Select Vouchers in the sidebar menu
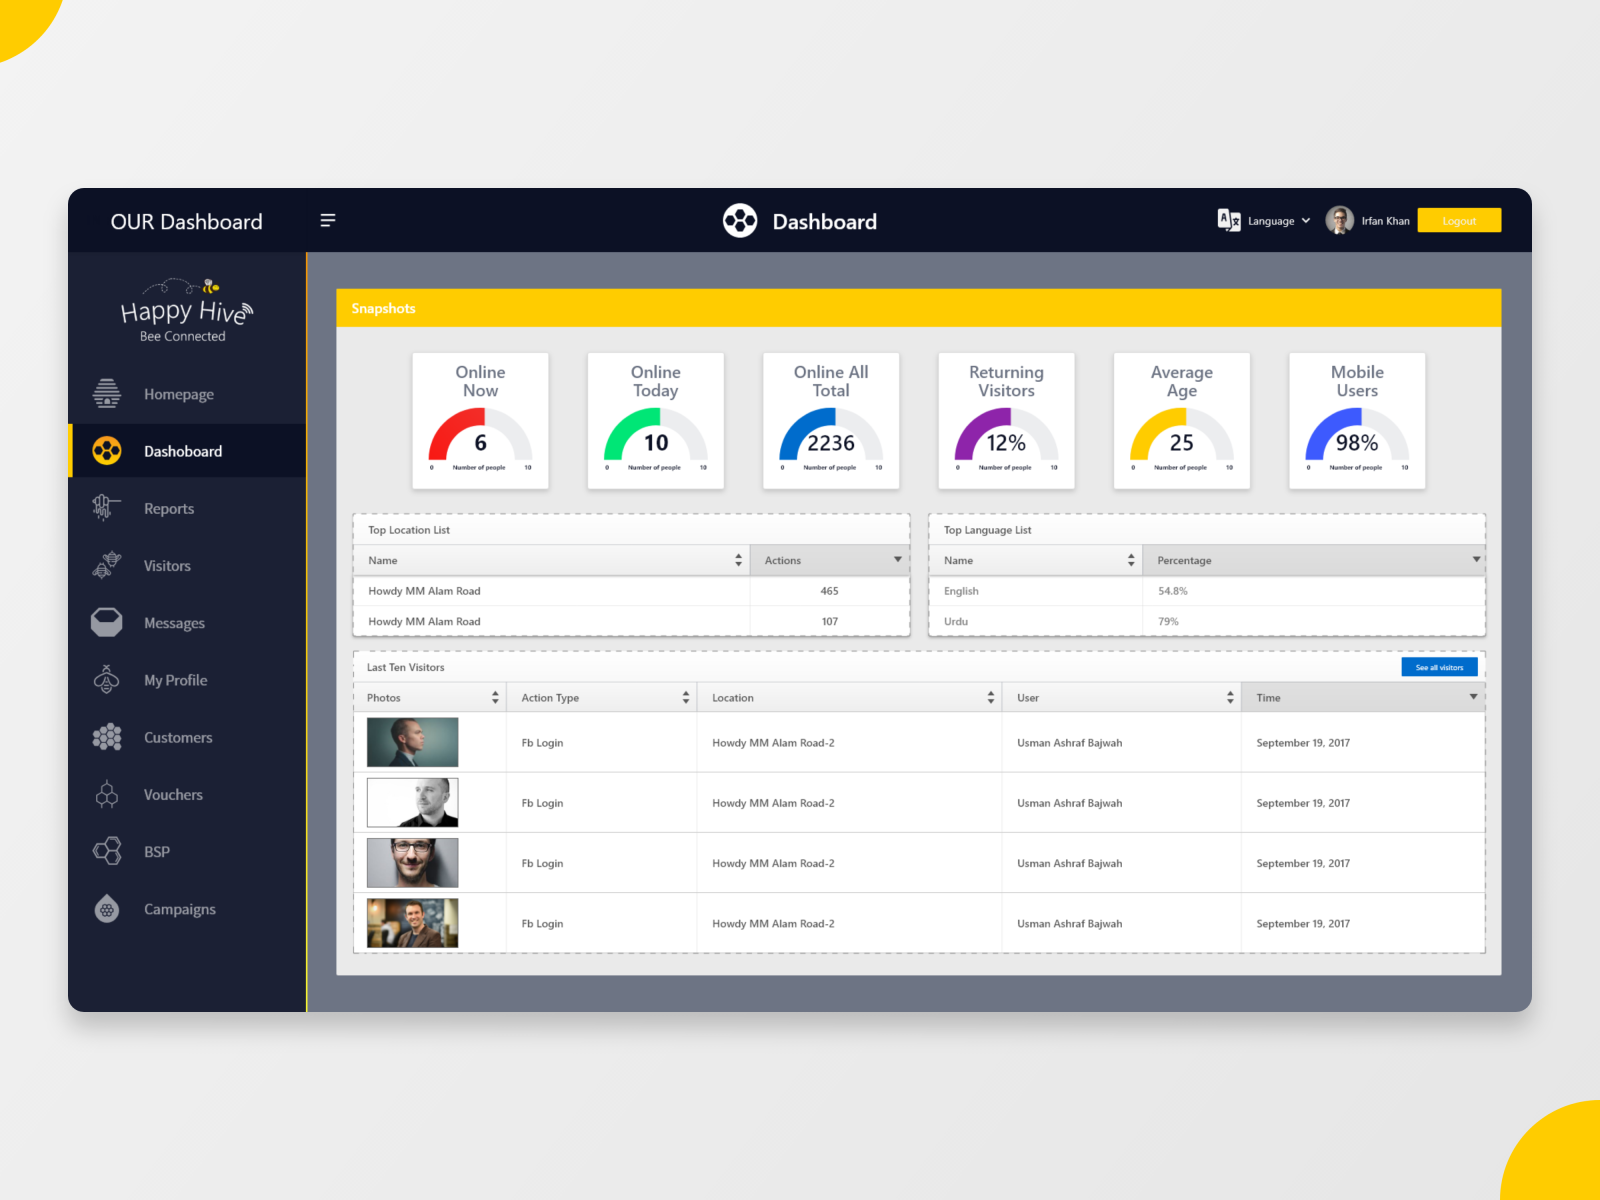This screenshot has width=1600, height=1200. pos(172,794)
